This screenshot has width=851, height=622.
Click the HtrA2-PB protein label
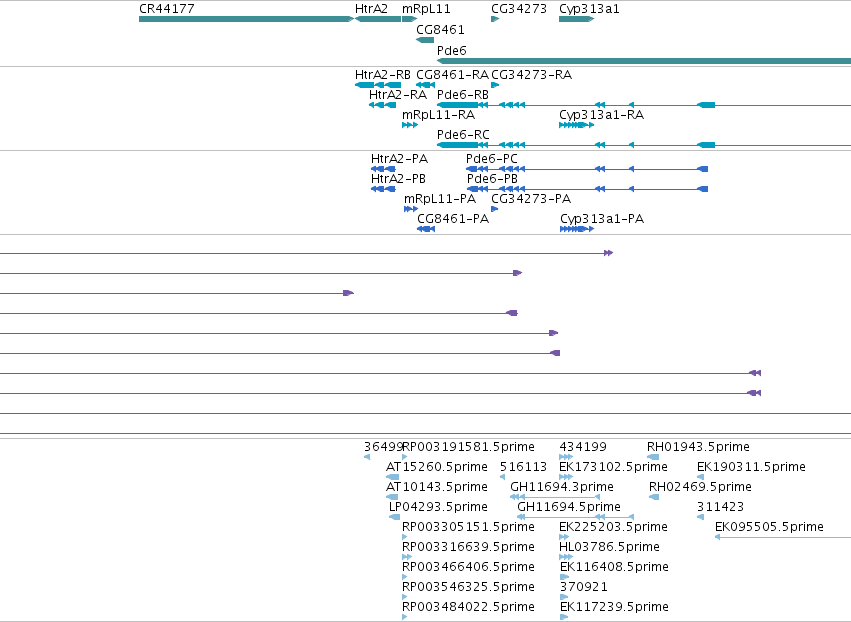point(398,179)
